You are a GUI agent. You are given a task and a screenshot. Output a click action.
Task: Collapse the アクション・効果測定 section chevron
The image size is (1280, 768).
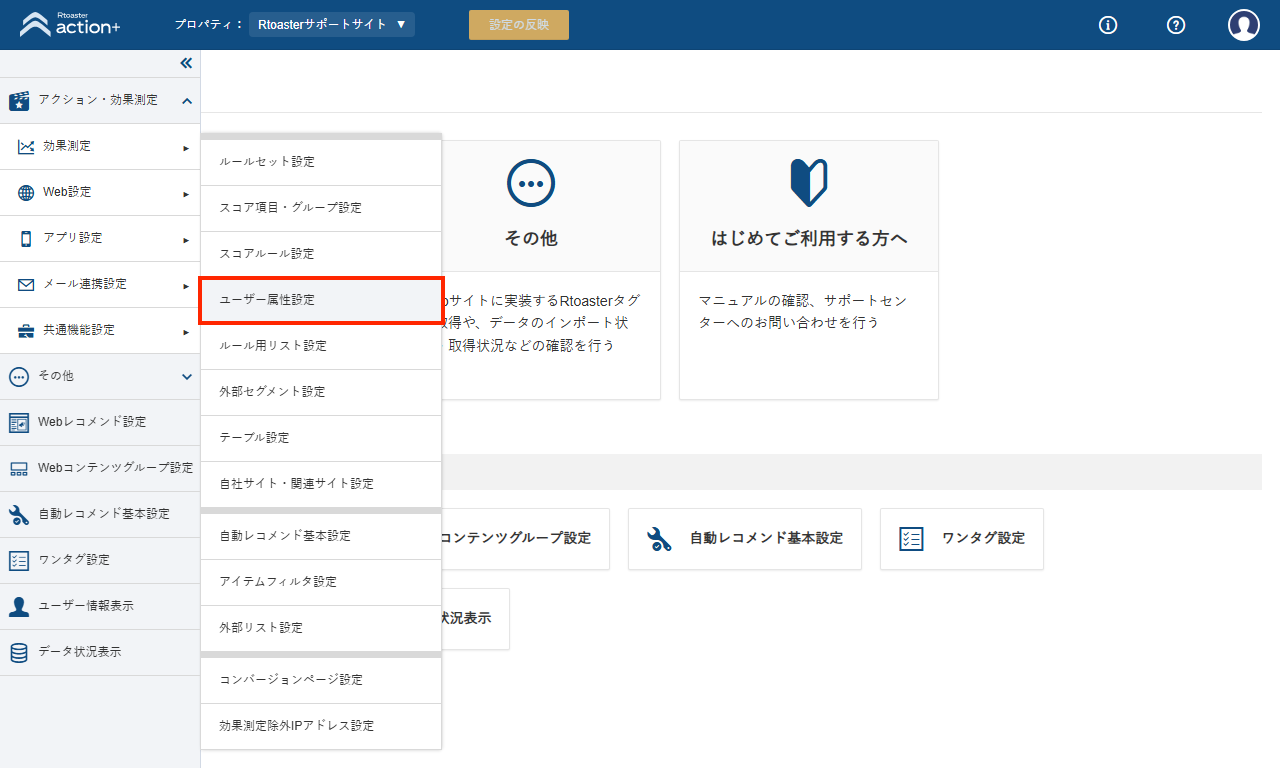coord(187,100)
